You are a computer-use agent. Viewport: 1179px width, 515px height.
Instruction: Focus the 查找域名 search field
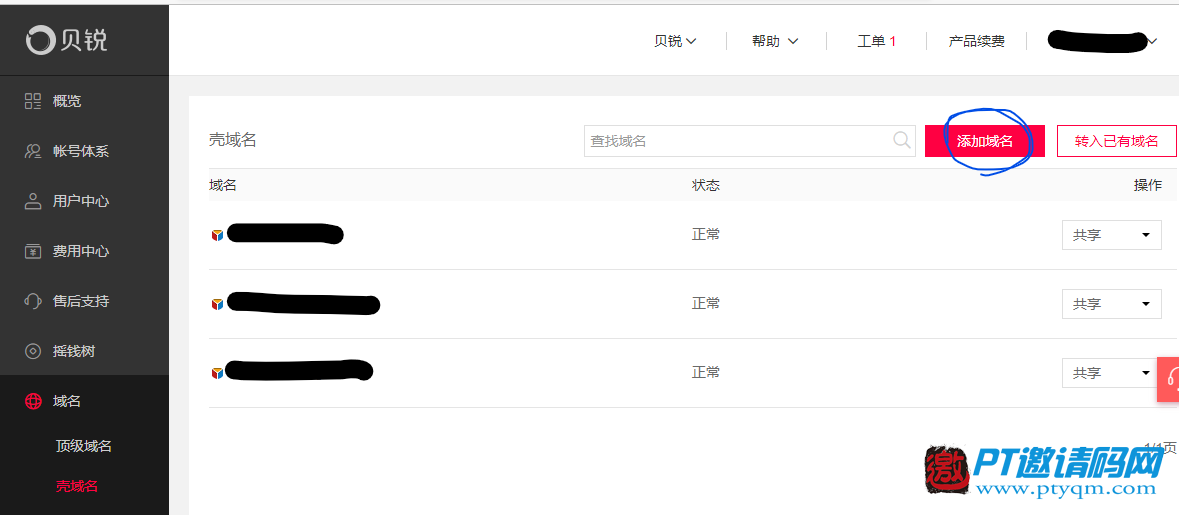pyautogui.click(x=748, y=141)
